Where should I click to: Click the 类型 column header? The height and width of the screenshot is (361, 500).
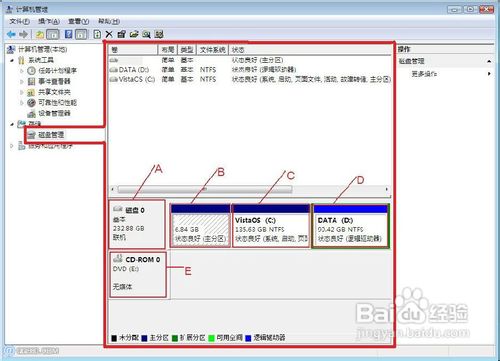(x=187, y=50)
